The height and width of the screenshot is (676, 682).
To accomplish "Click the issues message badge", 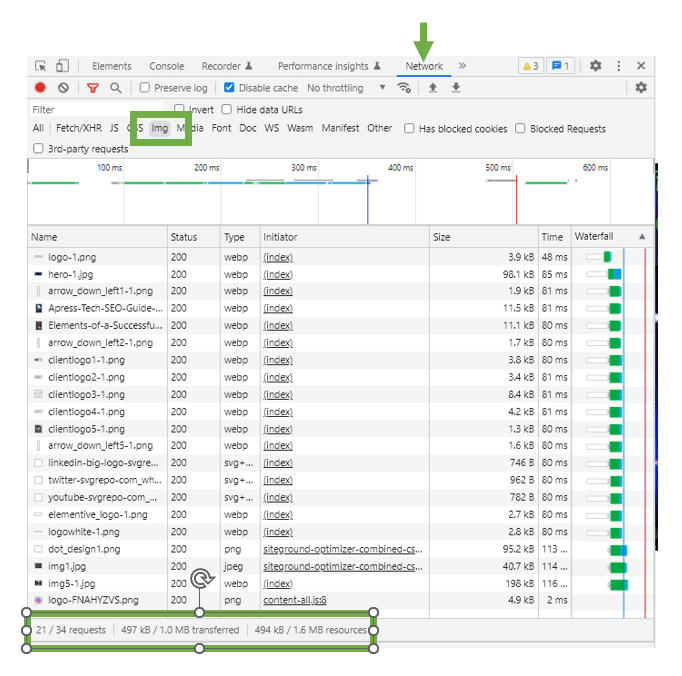I will [x=561, y=66].
